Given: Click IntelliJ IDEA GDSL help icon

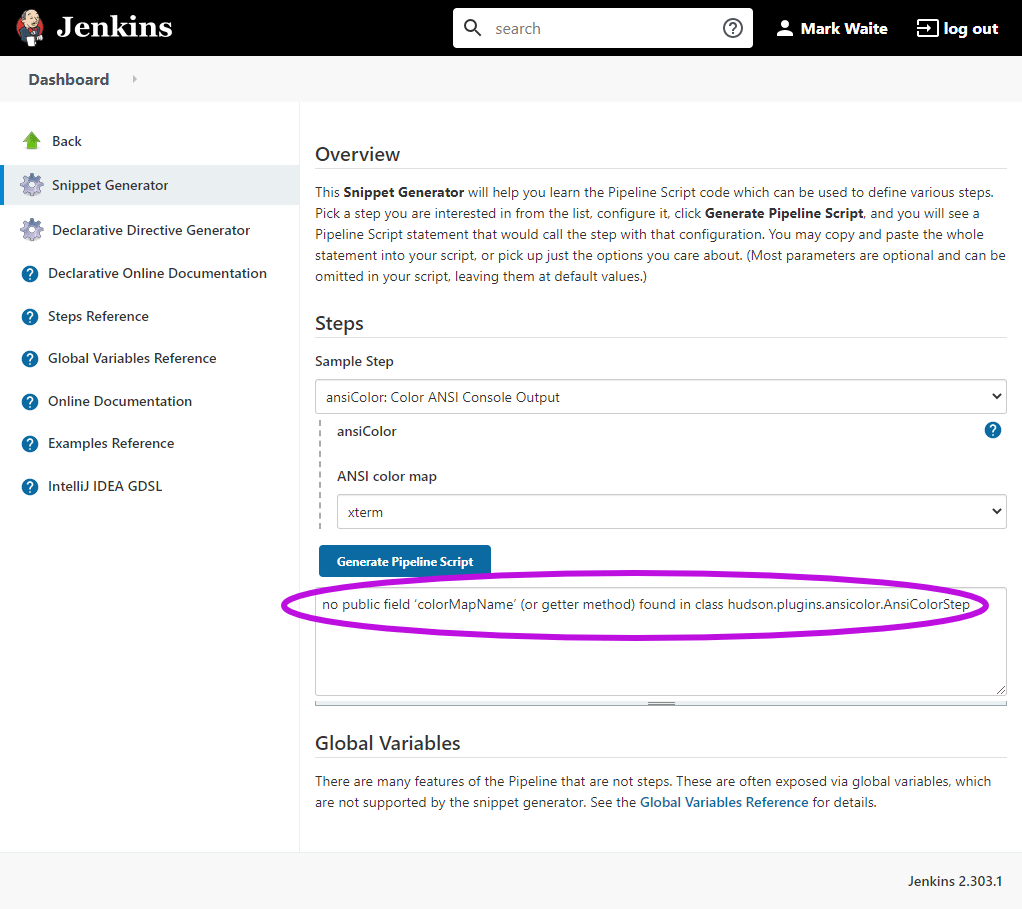Looking at the screenshot, I should [x=30, y=487].
